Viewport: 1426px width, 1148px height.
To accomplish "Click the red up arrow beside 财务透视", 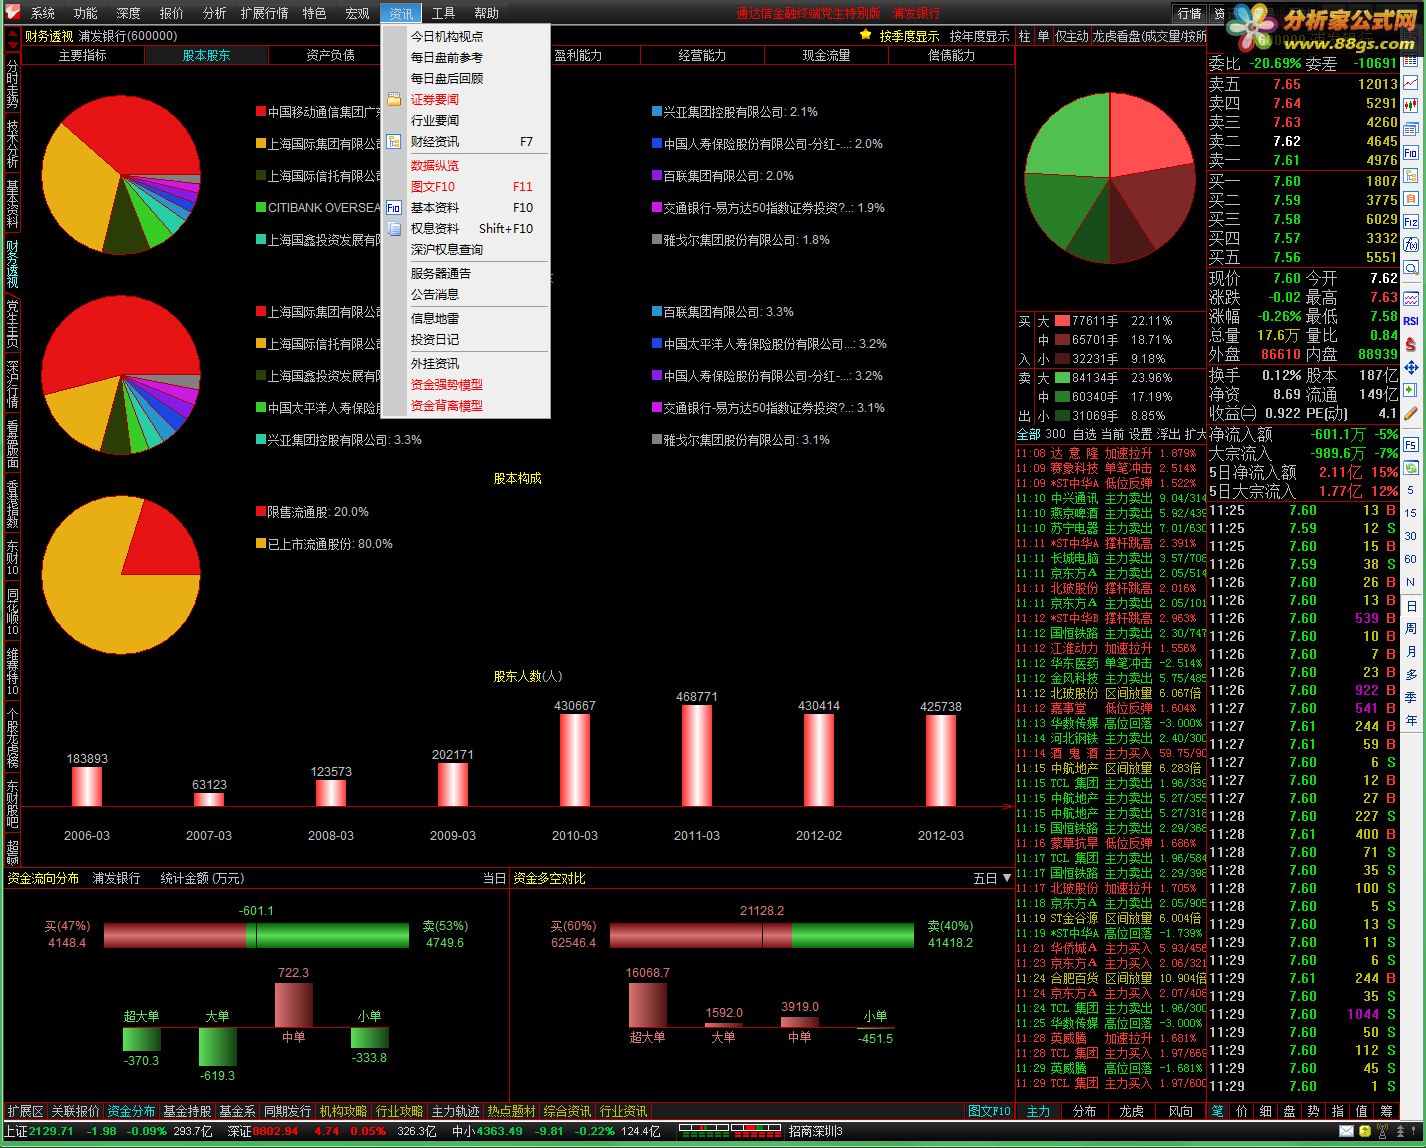I will pyautogui.click(x=13, y=31).
